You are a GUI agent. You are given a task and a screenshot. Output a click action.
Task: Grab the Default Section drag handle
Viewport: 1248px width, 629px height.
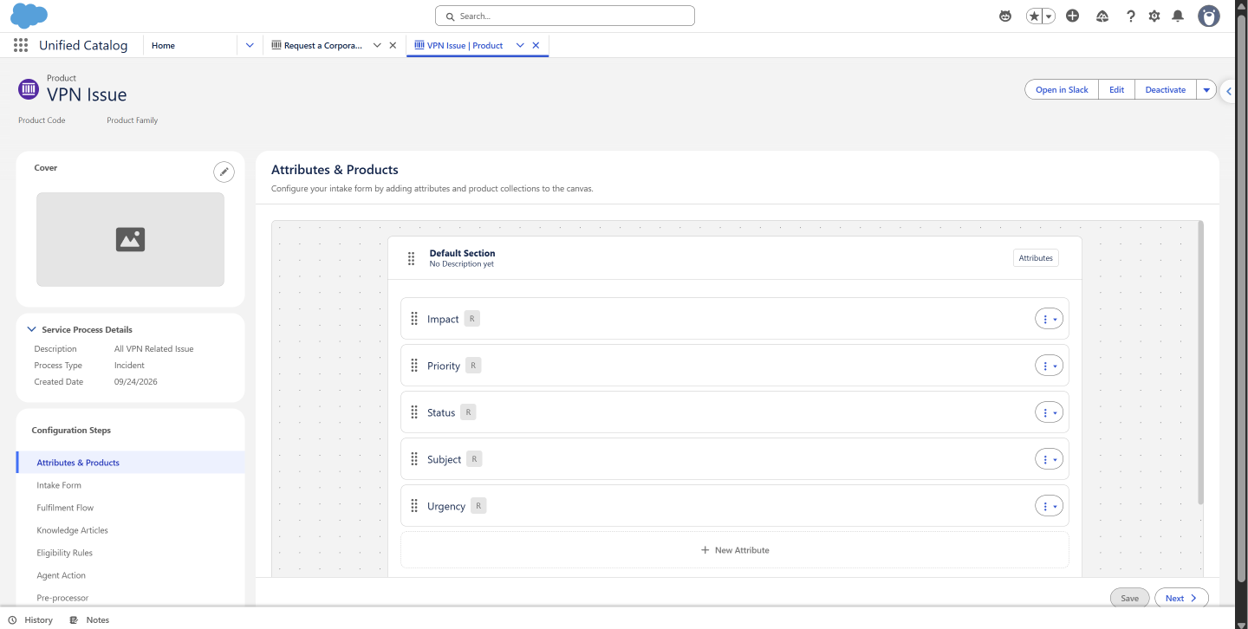tap(411, 258)
